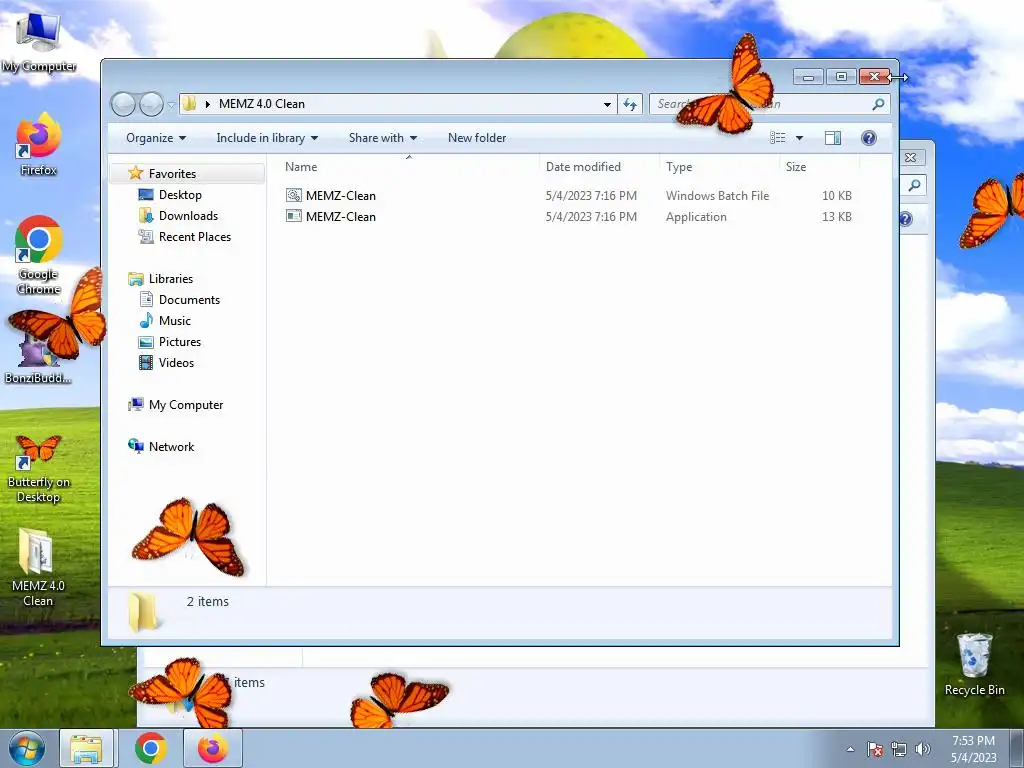Click Windows Explorer taskbar button
This screenshot has width=1024, height=768.
(86, 748)
